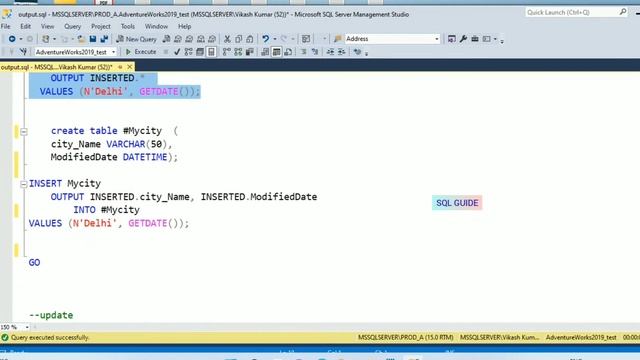Save output.sql with the Save icon

pos(93,39)
